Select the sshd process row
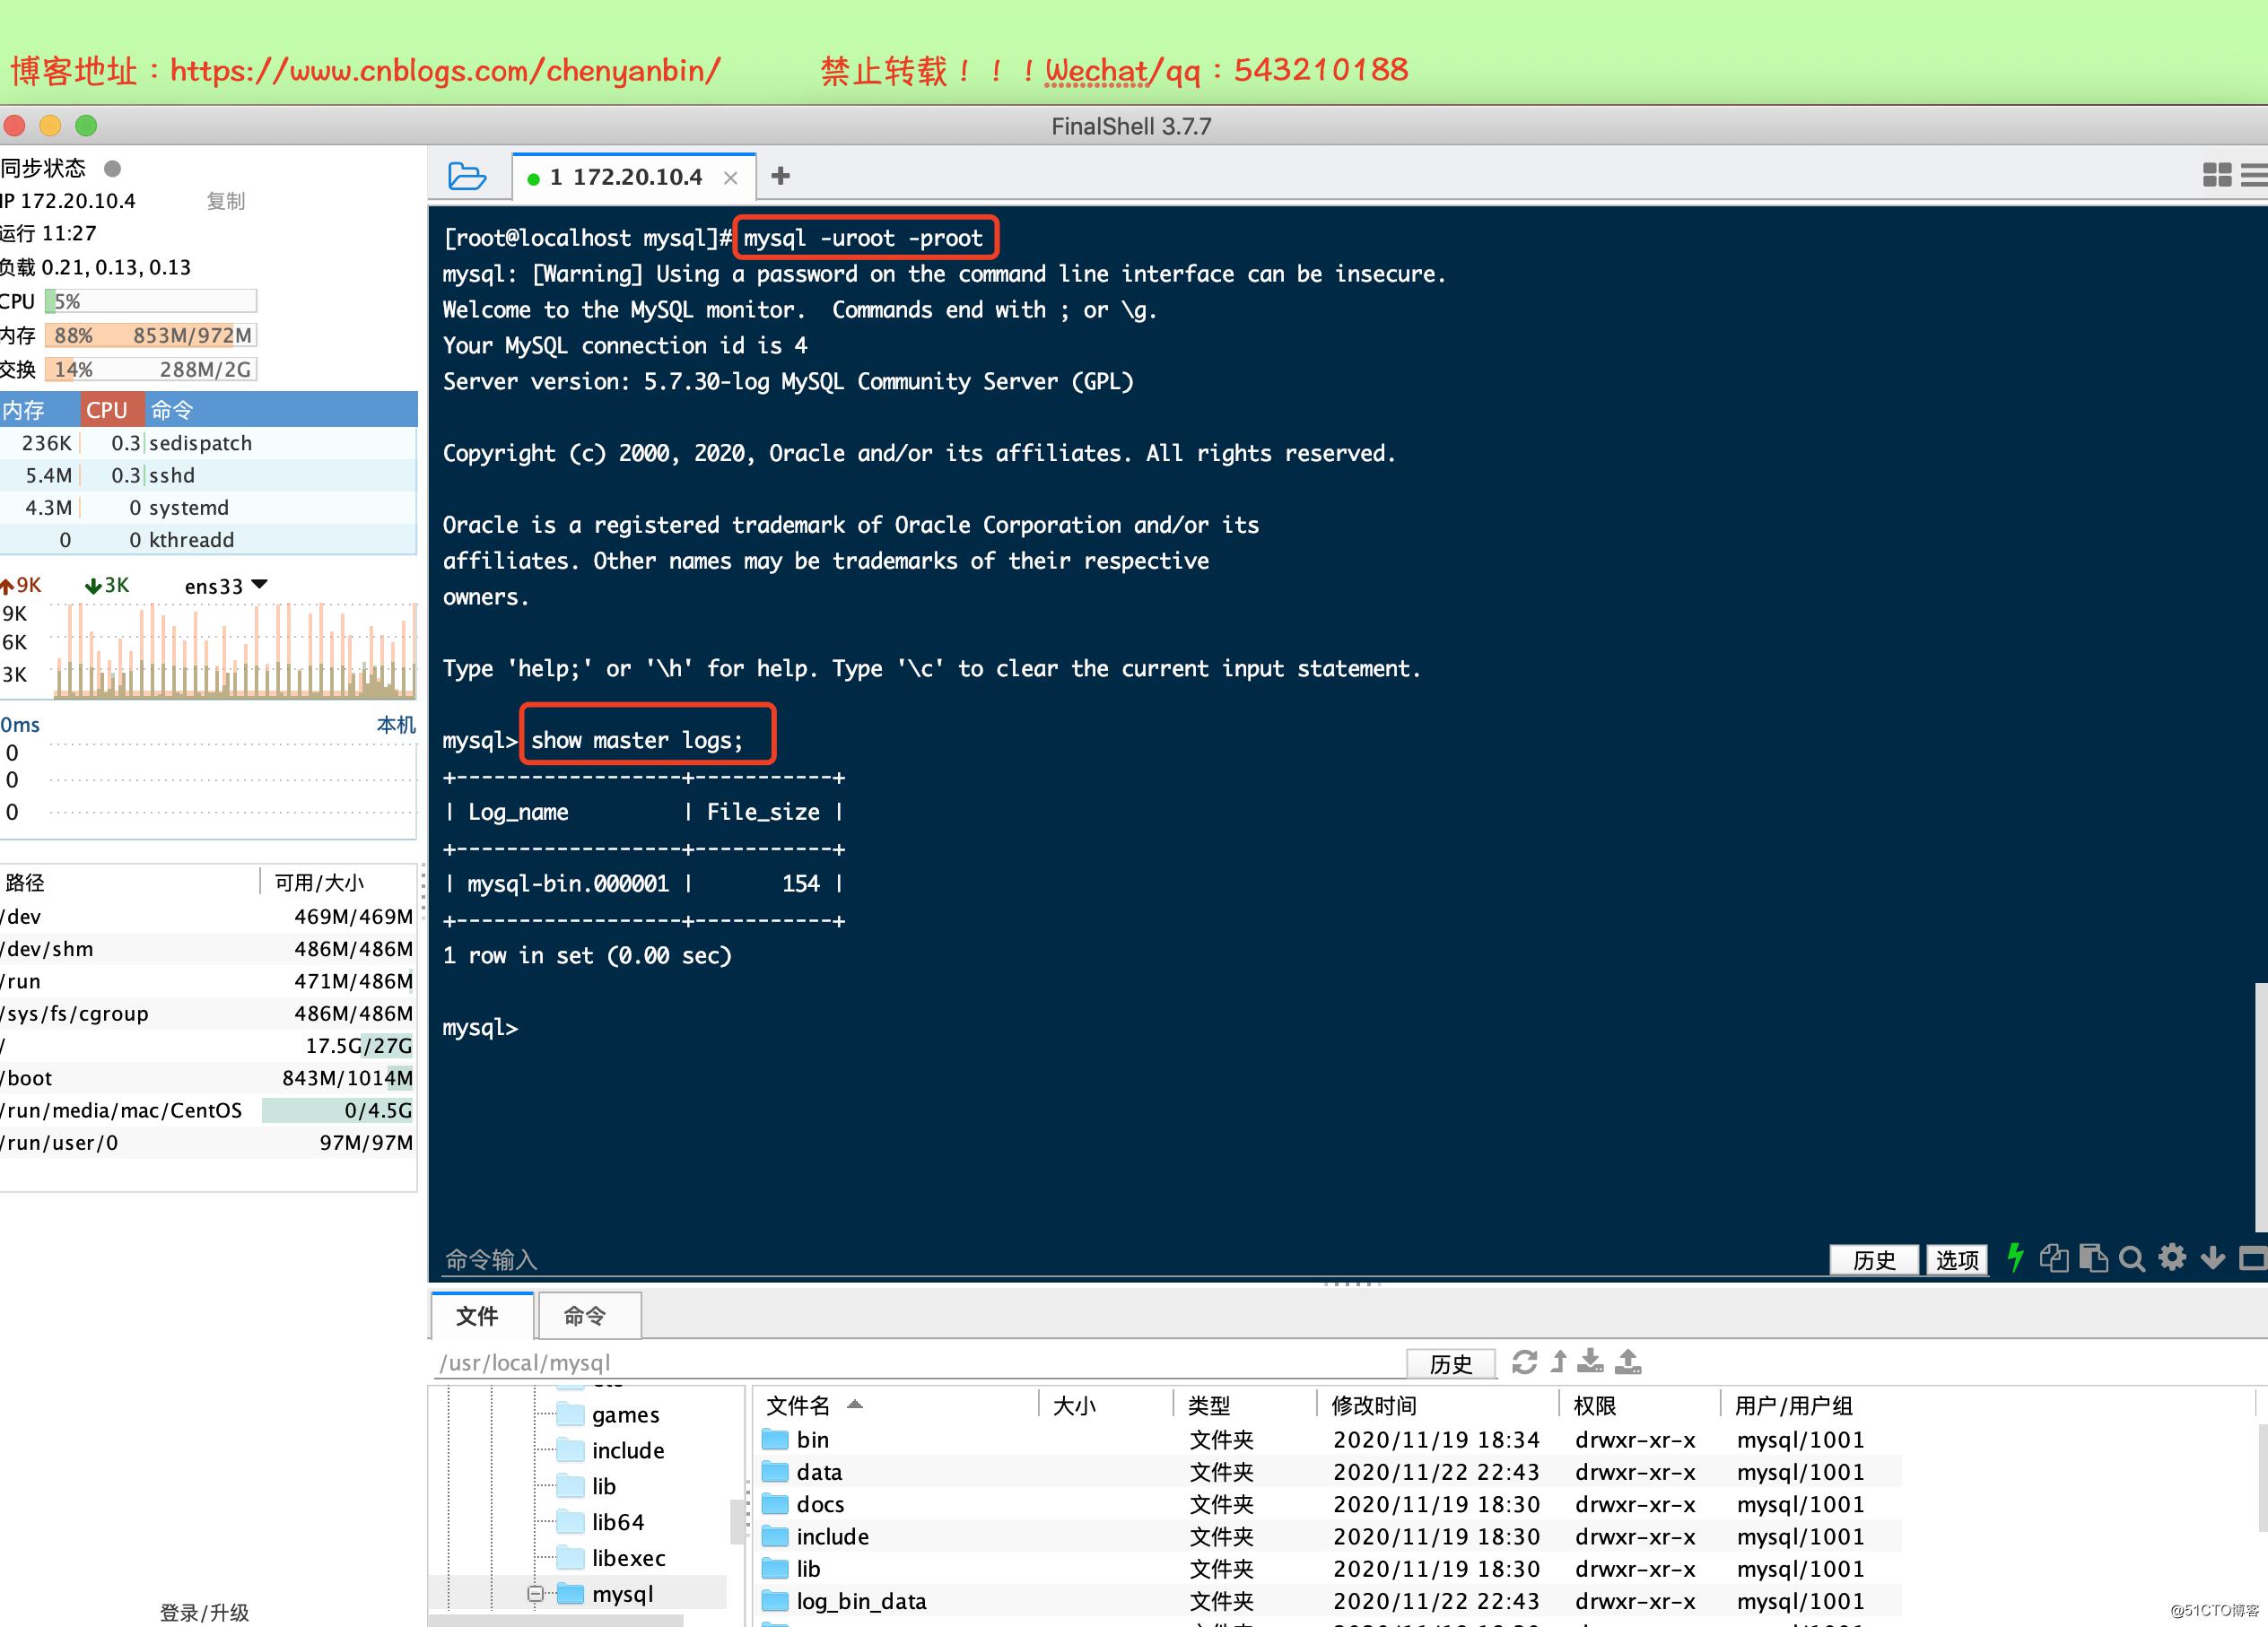 208,475
